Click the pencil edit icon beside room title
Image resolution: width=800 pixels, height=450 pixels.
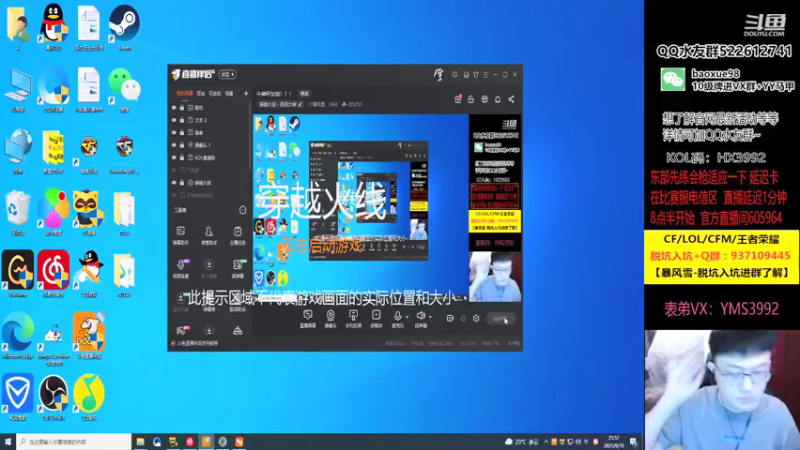[300, 104]
